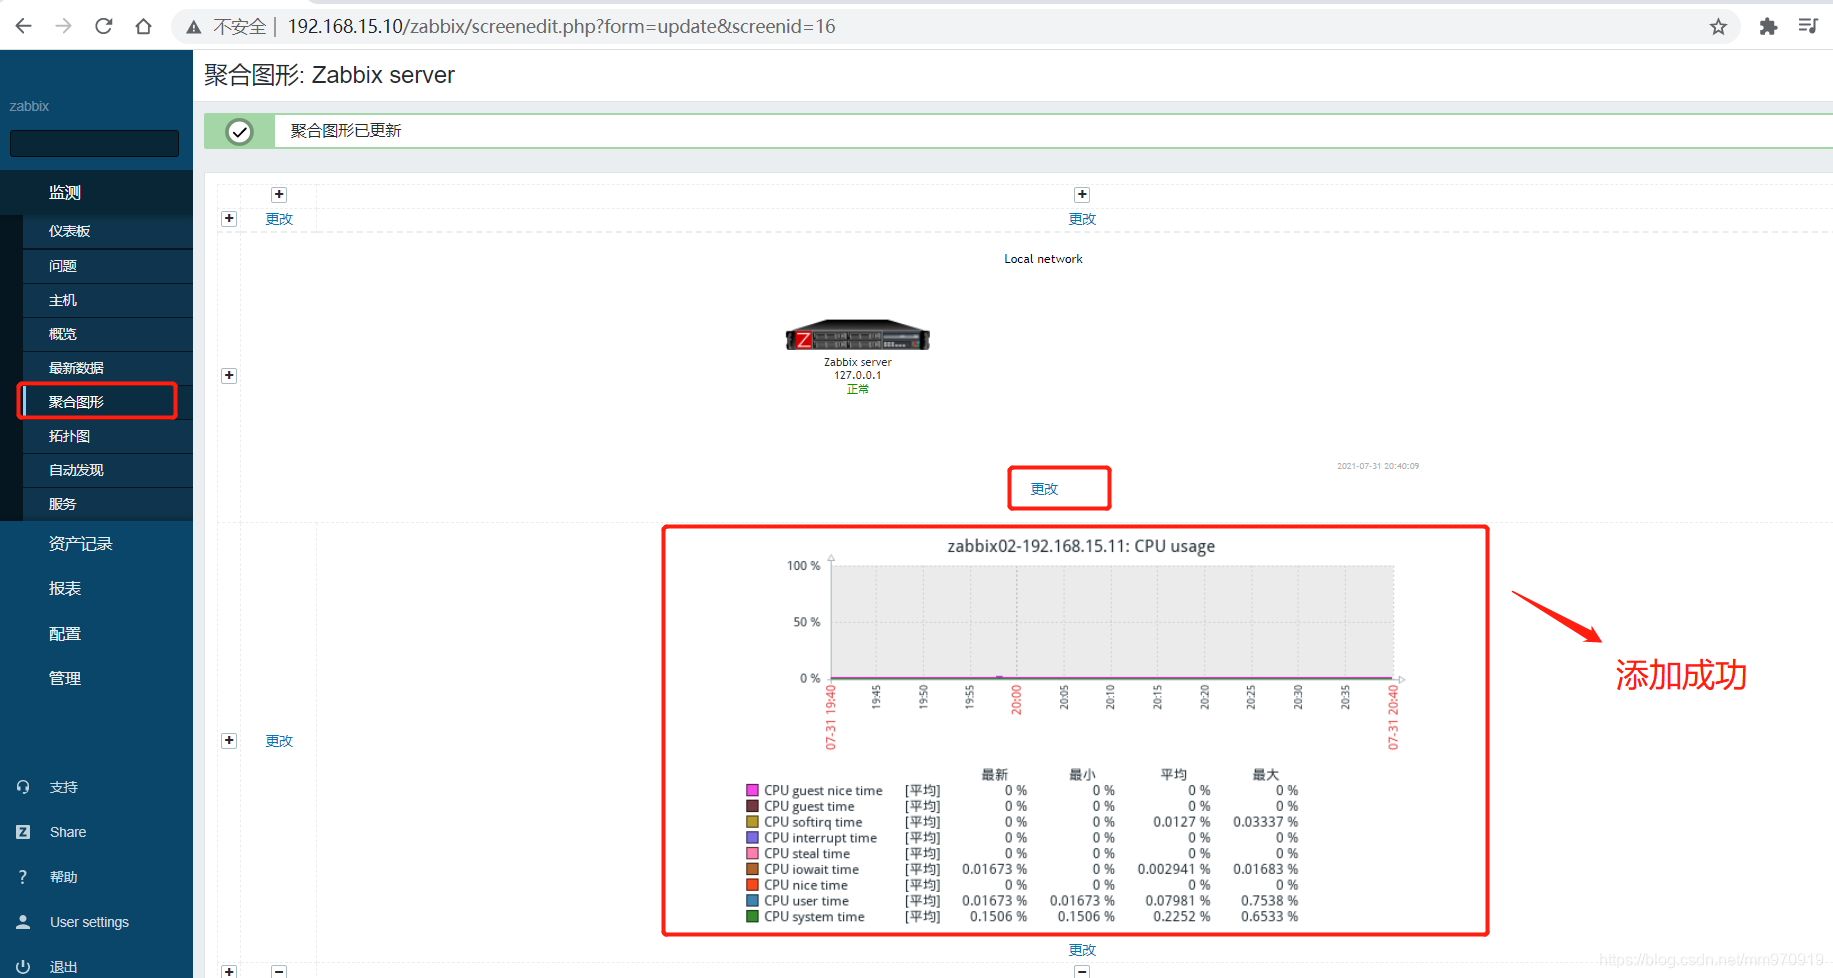Click the 支持 support headset icon
The height and width of the screenshot is (978, 1833).
click(23, 787)
